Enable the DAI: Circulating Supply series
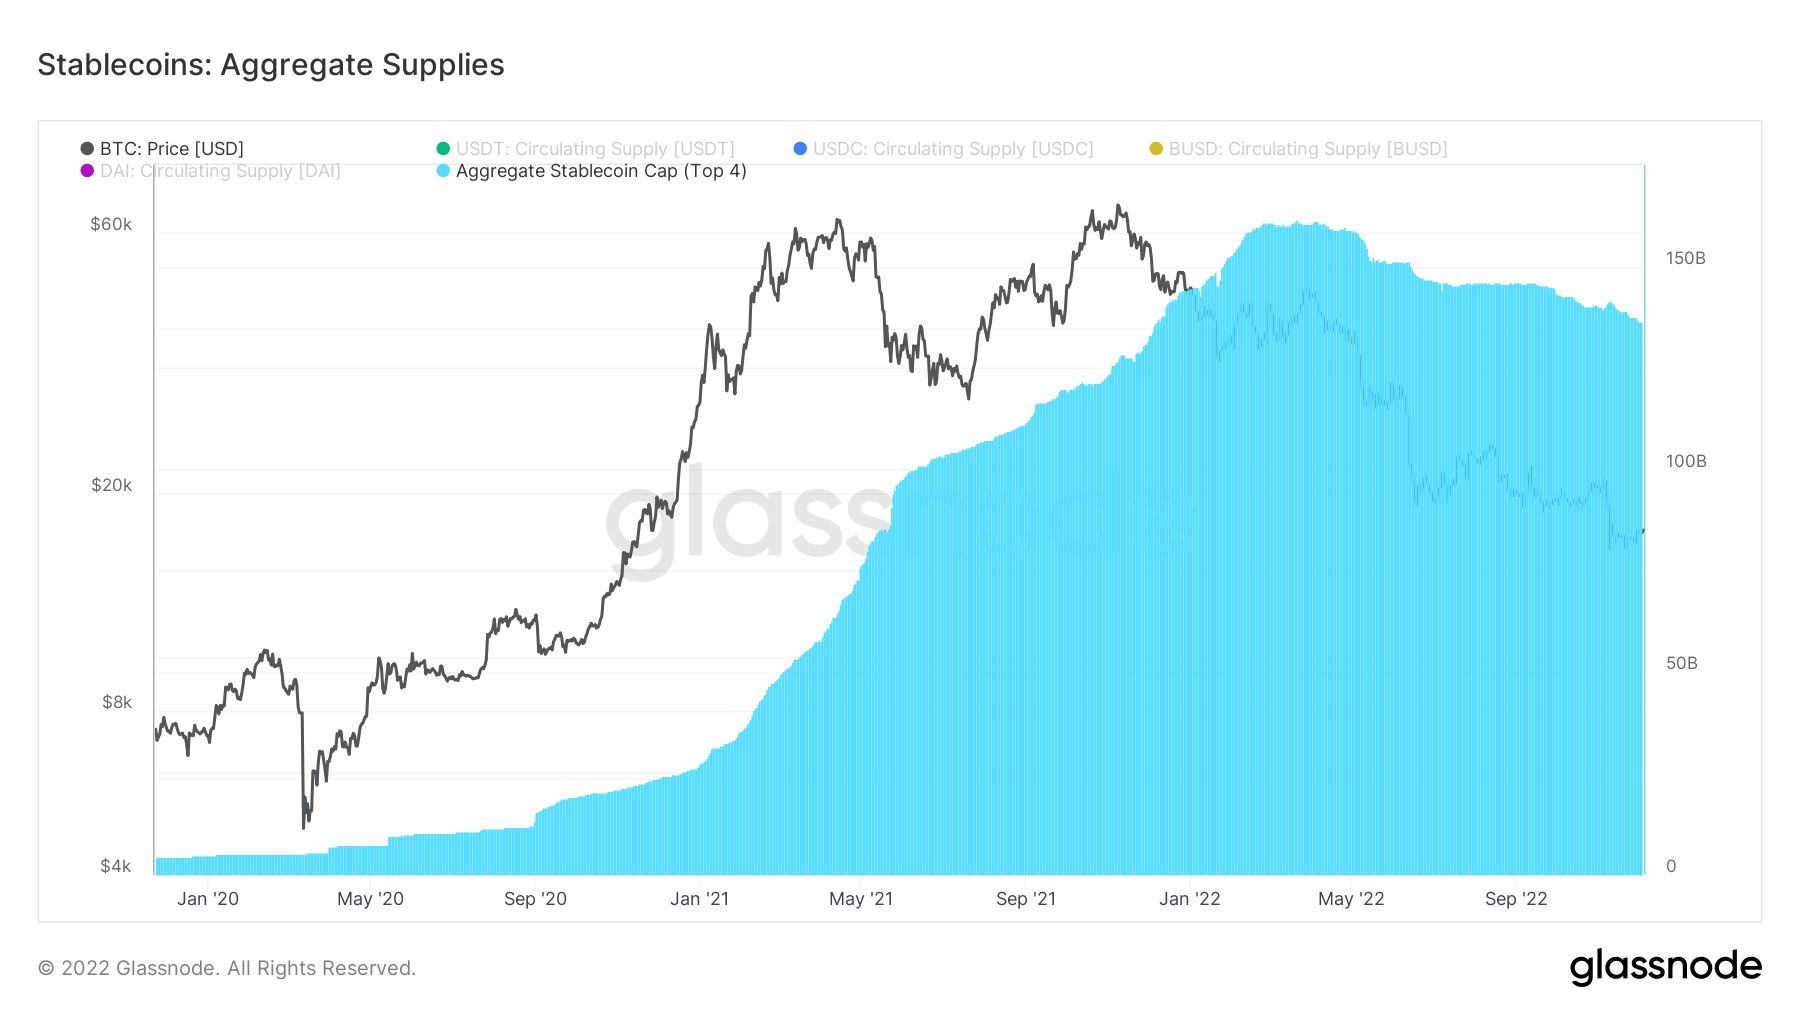 [x=220, y=171]
